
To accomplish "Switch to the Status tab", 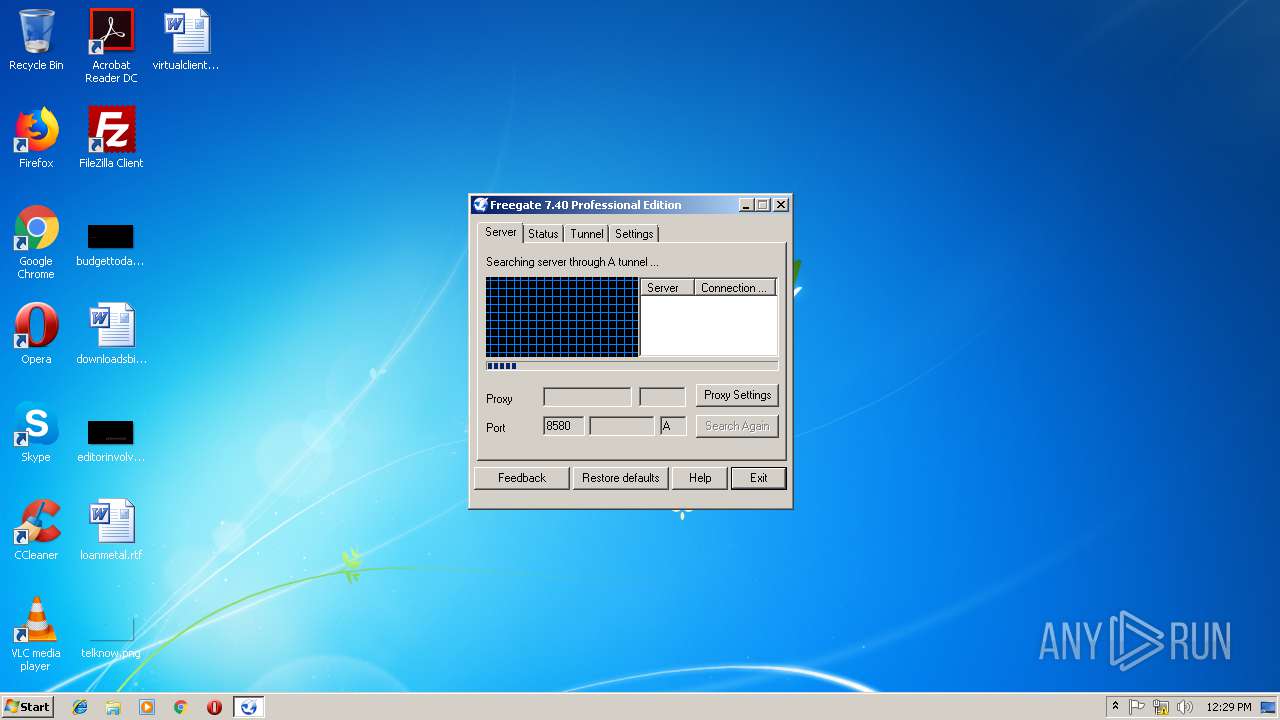I will [543, 234].
